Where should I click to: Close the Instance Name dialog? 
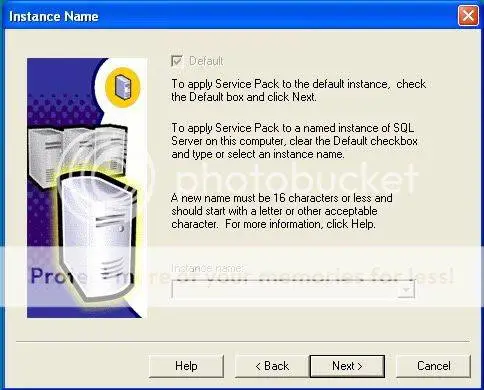coord(468,16)
